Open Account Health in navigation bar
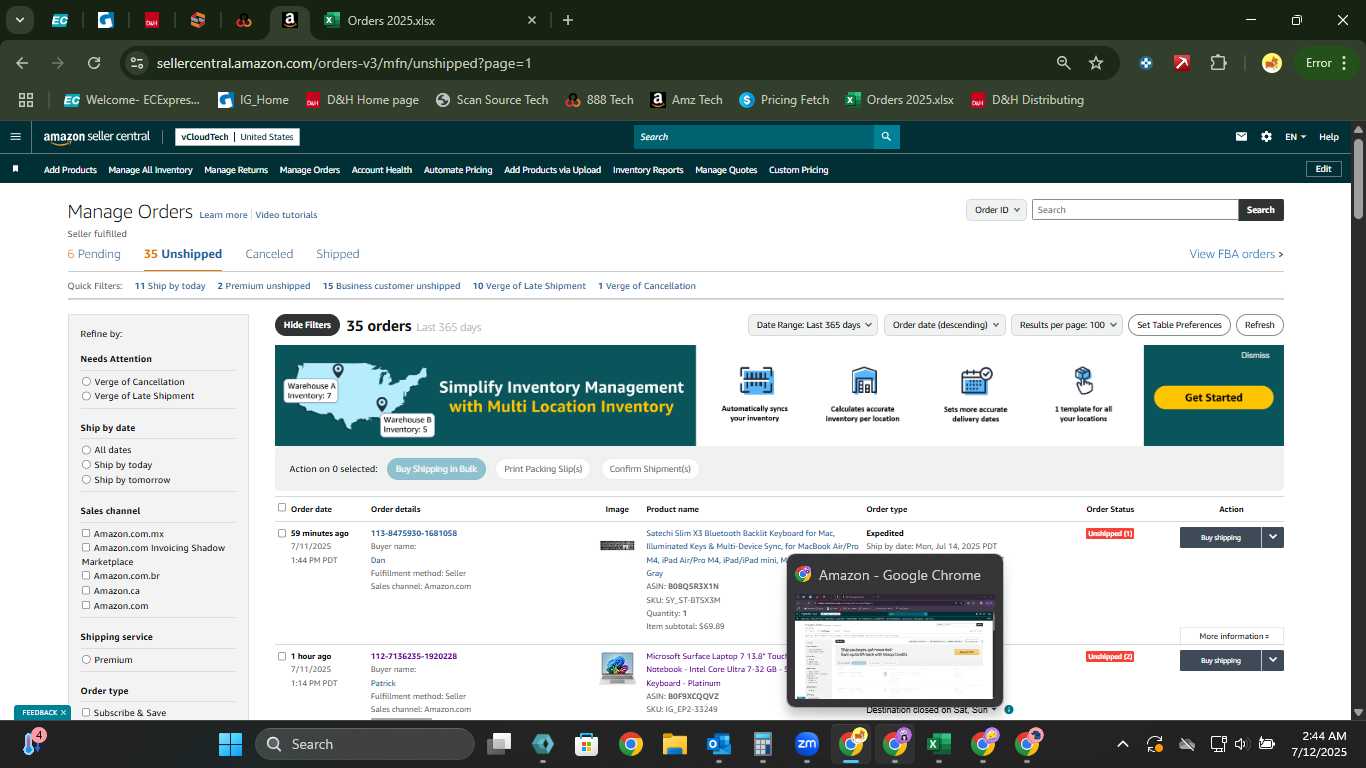1366x768 pixels. [x=381, y=170]
